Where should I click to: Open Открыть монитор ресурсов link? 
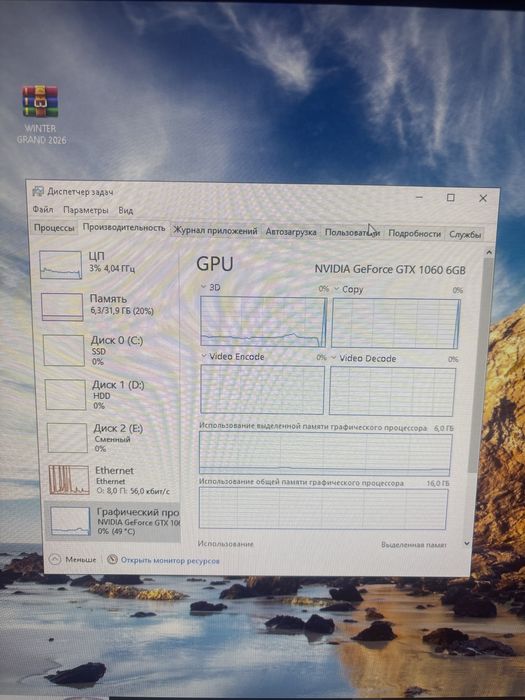(170, 561)
